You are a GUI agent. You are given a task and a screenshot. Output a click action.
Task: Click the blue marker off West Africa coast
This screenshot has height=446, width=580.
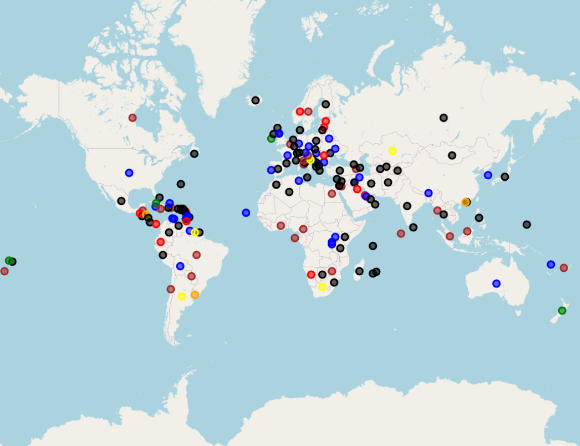(246, 213)
